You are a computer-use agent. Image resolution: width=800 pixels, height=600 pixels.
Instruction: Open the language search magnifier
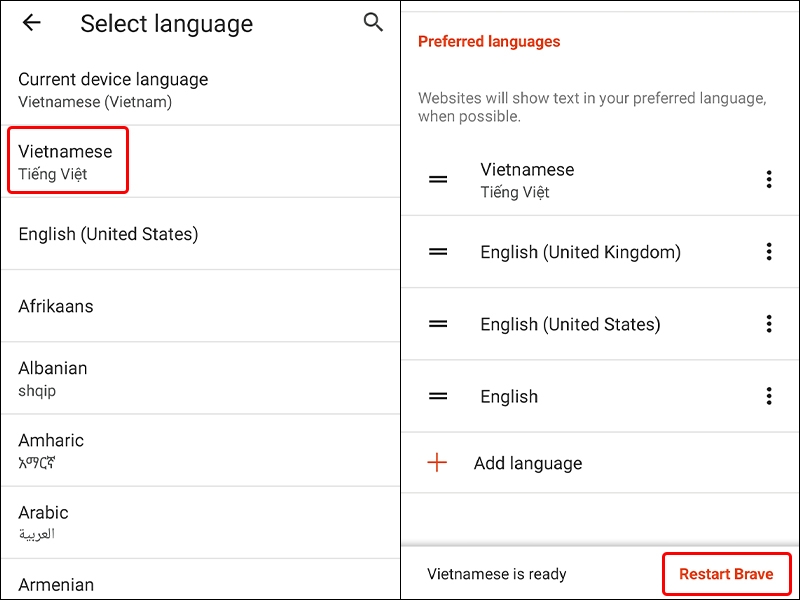tap(373, 22)
